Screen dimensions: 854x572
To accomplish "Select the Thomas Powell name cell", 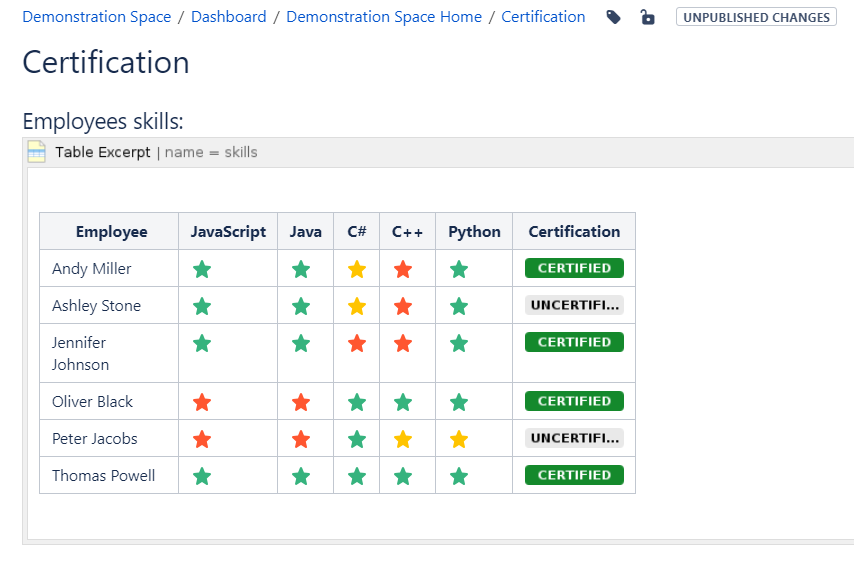I will [109, 476].
